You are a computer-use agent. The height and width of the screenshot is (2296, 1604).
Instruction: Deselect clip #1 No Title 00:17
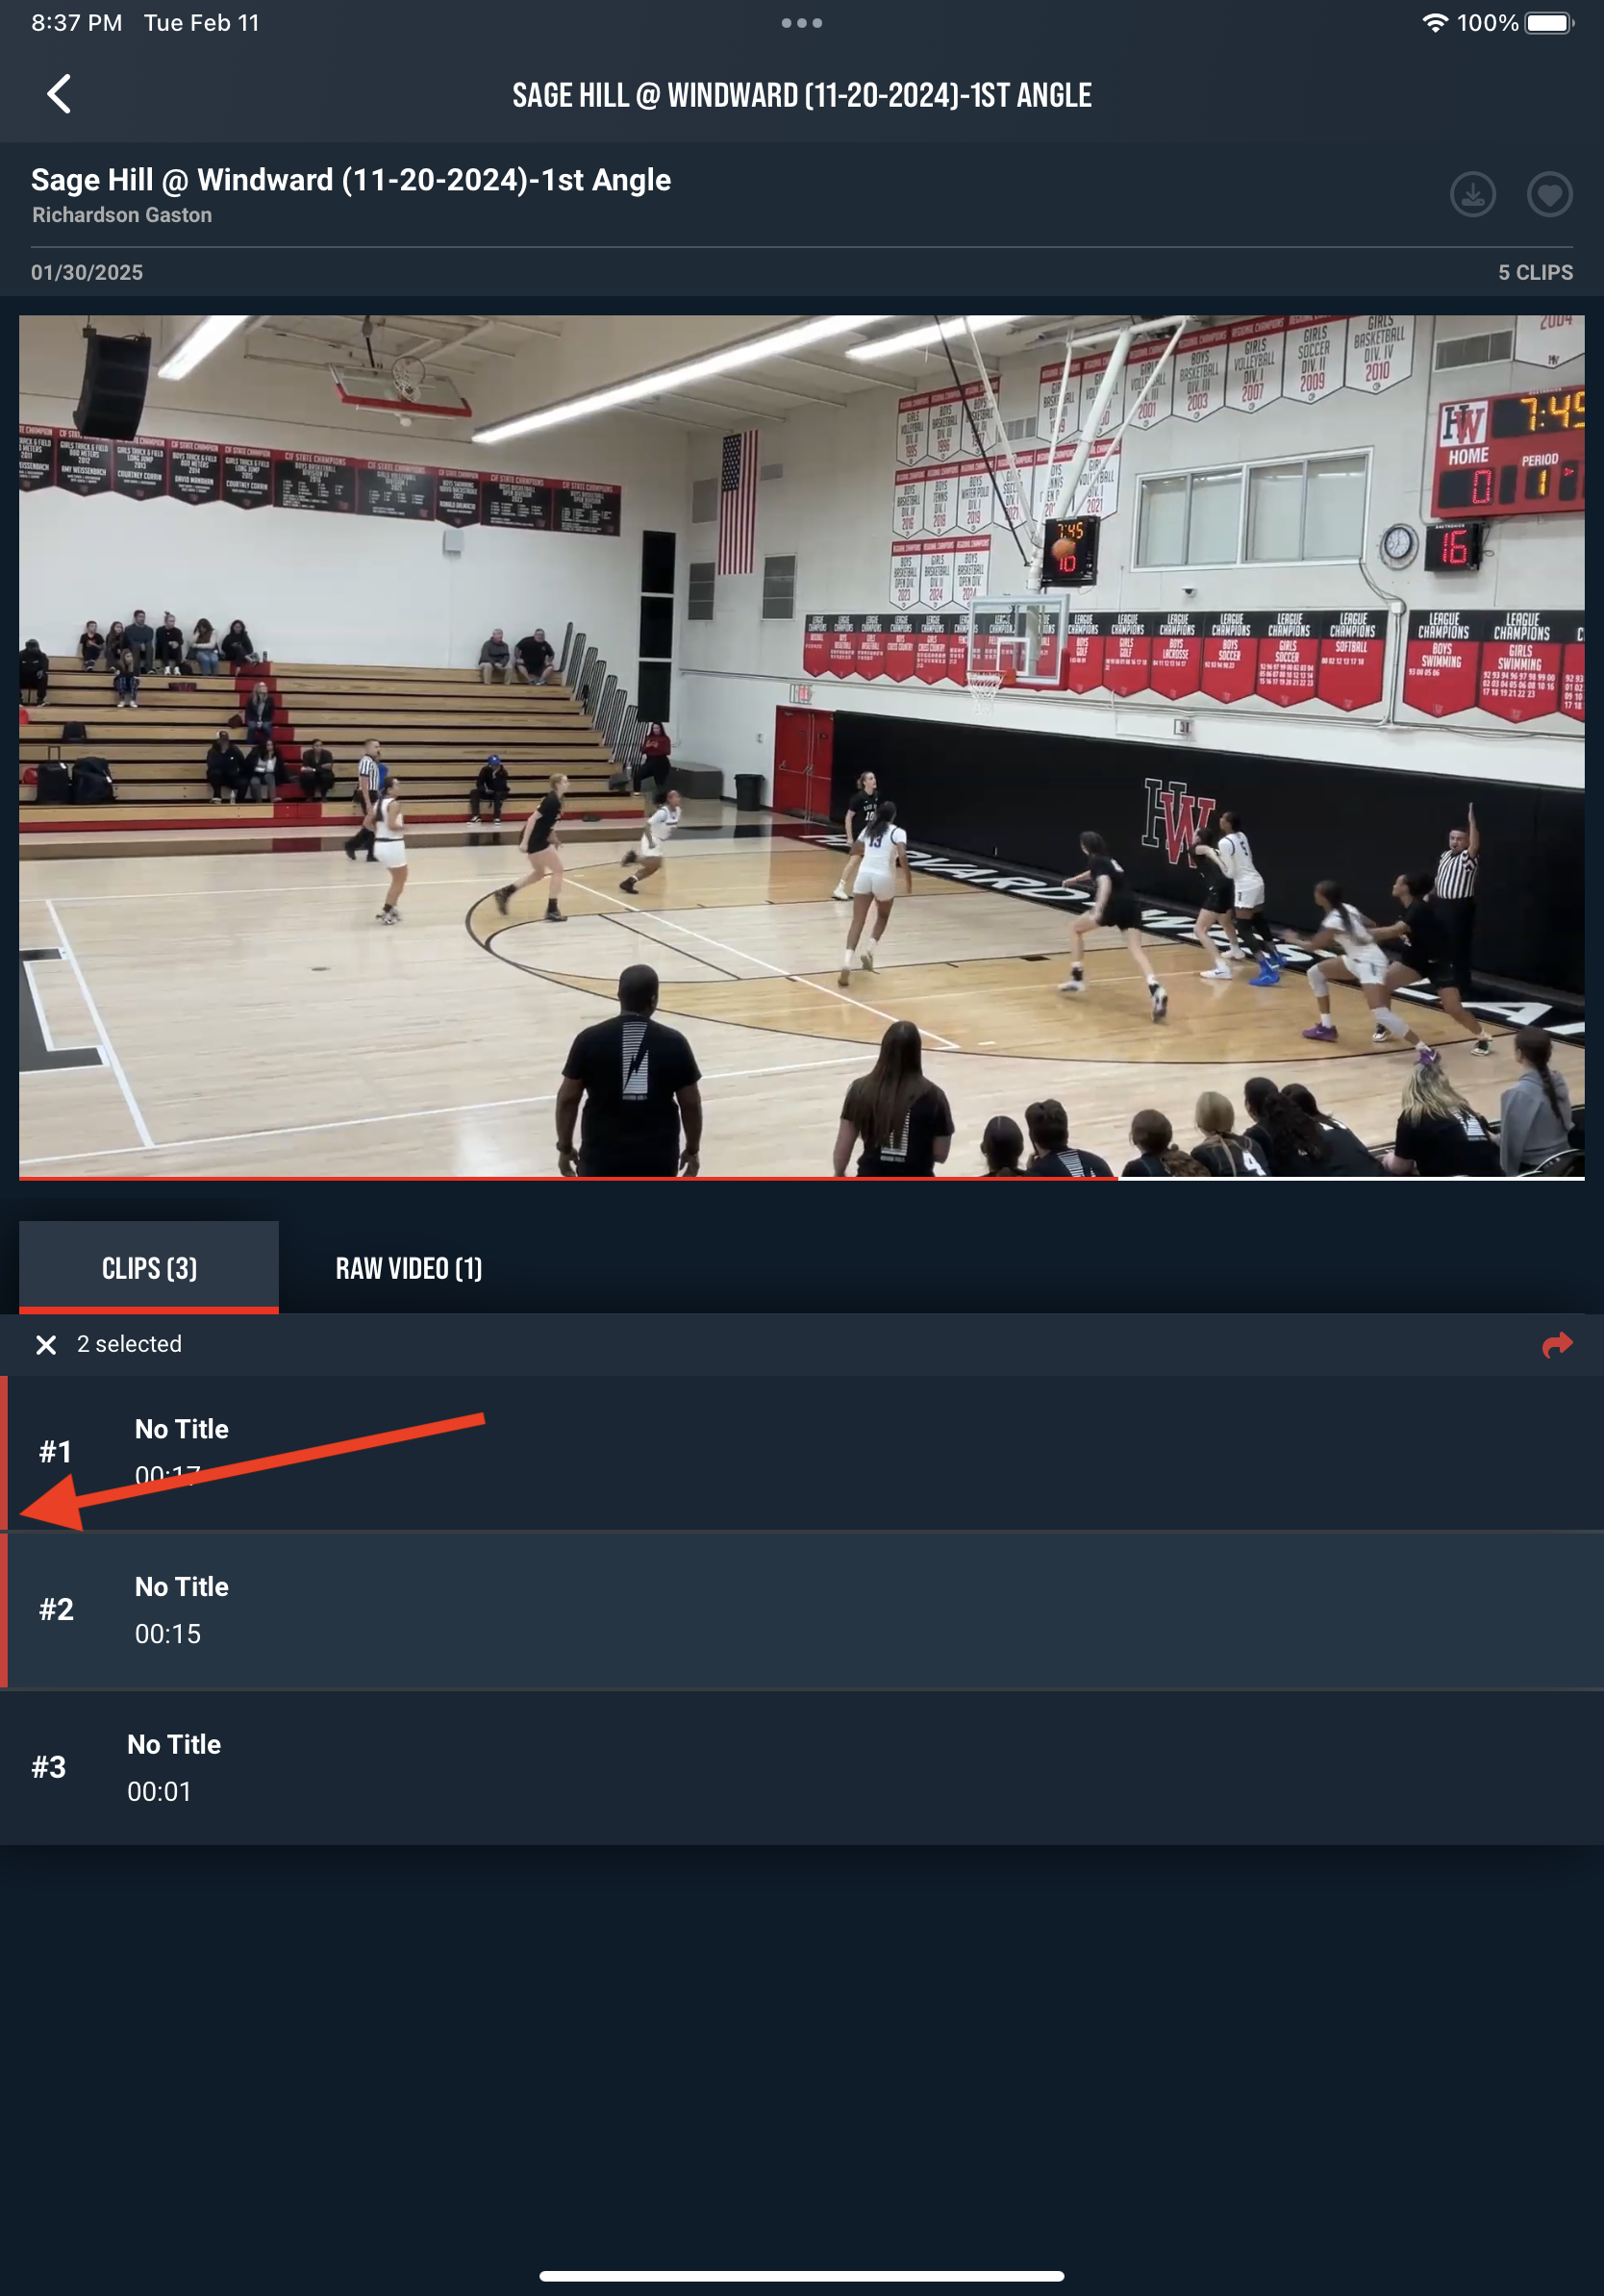click(x=802, y=1452)
